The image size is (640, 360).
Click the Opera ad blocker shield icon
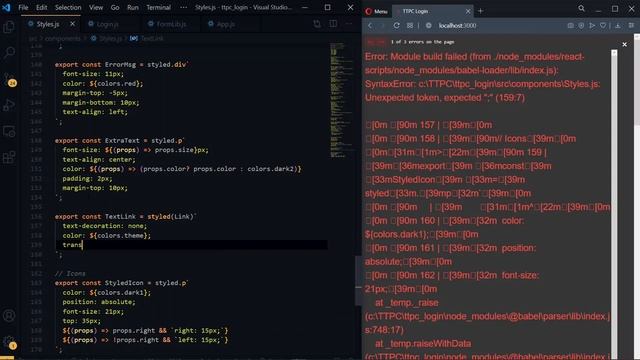click(x=581, y=25)
